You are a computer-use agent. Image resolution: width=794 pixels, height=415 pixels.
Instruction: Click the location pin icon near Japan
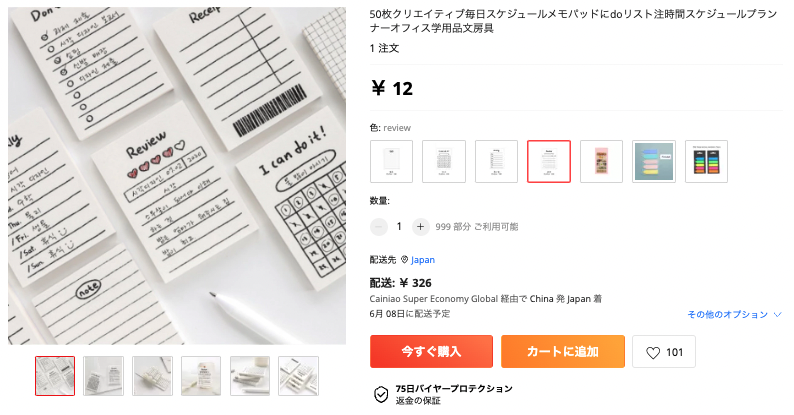click(404, 260)
